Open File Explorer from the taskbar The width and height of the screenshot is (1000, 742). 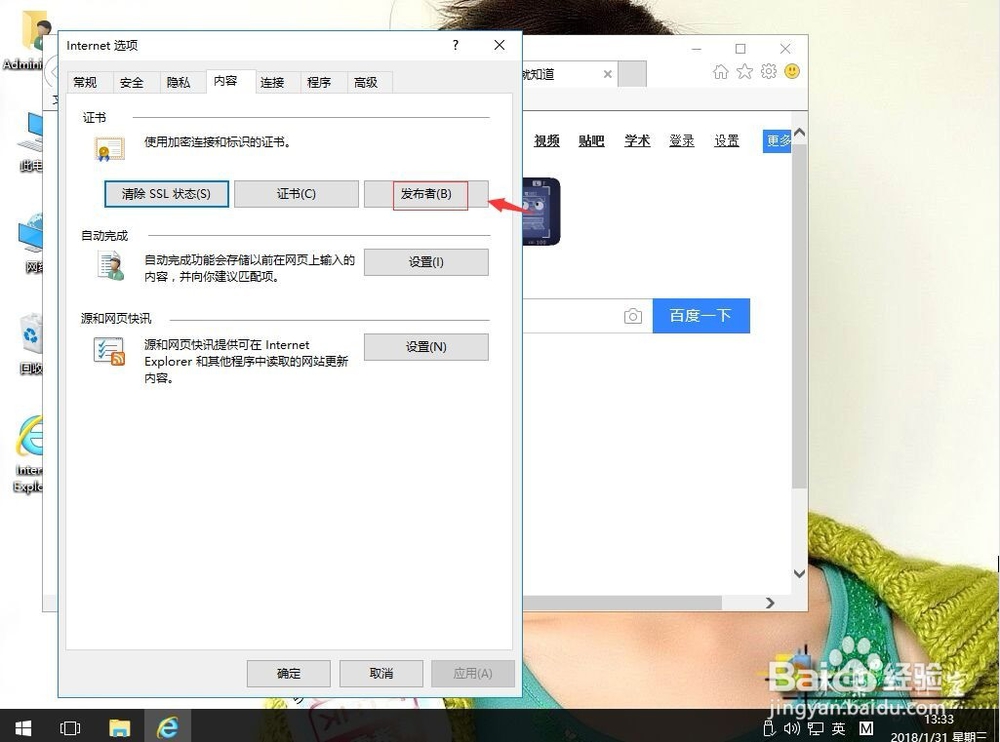pyautogui.click(x=119, y=728)
